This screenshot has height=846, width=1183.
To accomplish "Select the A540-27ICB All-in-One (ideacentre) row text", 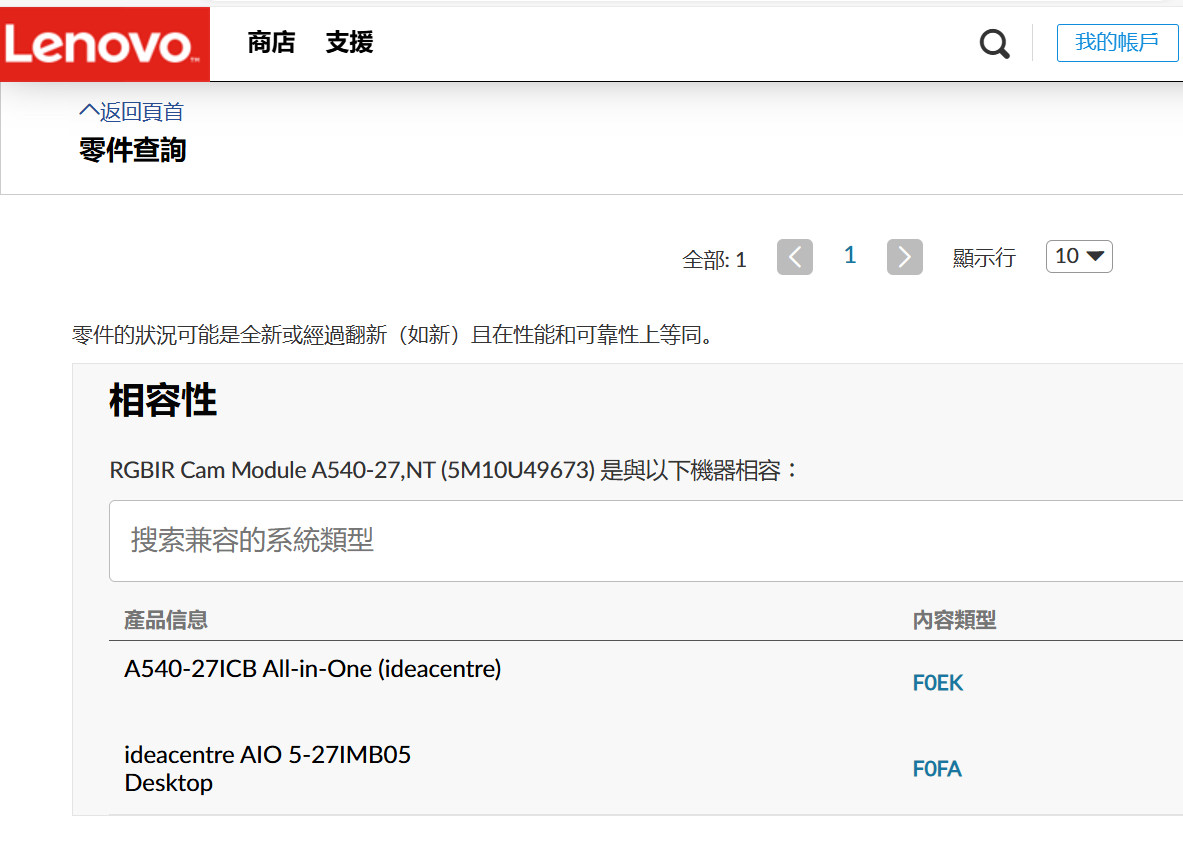I will [312, 669].
